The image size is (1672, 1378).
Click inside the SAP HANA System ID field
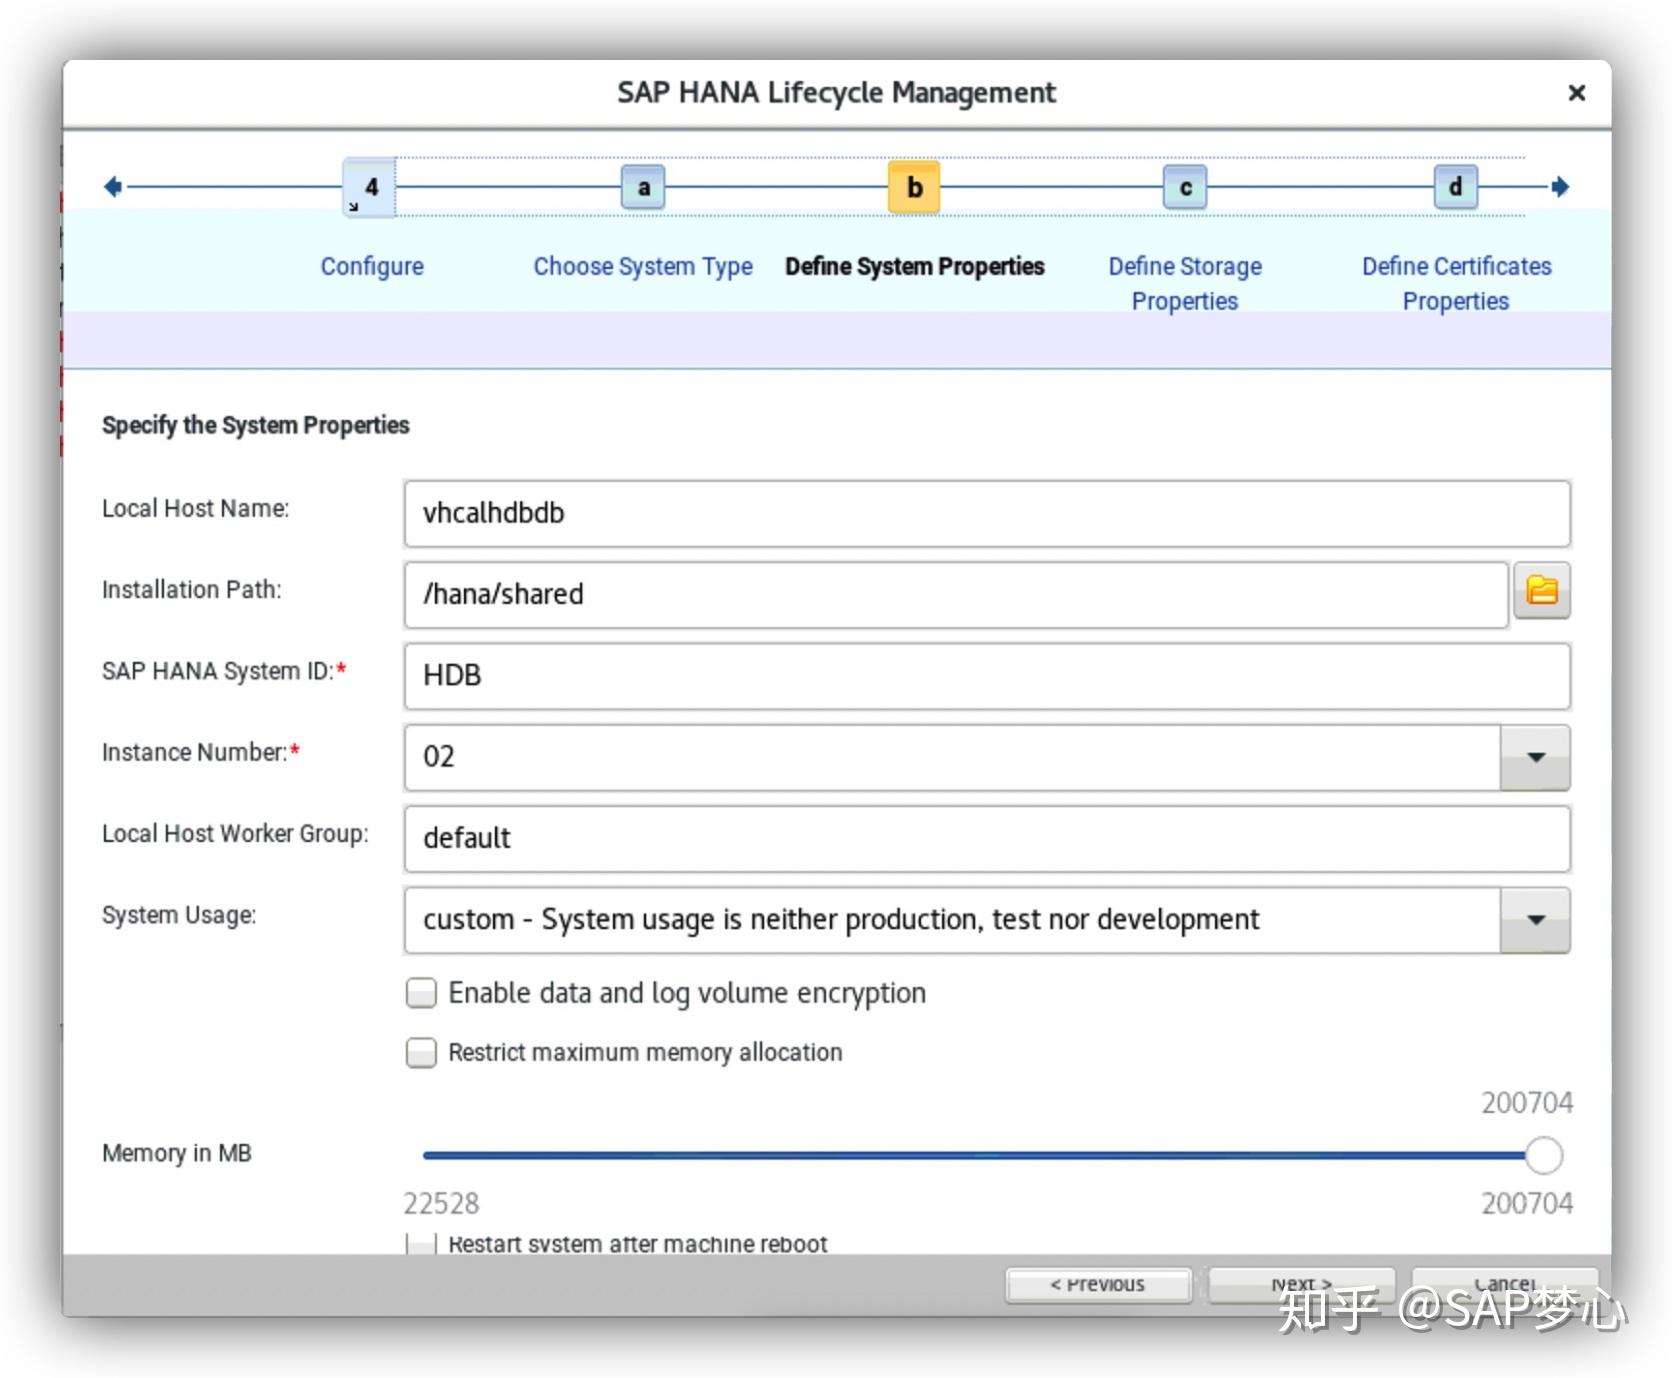coord(987,676)
